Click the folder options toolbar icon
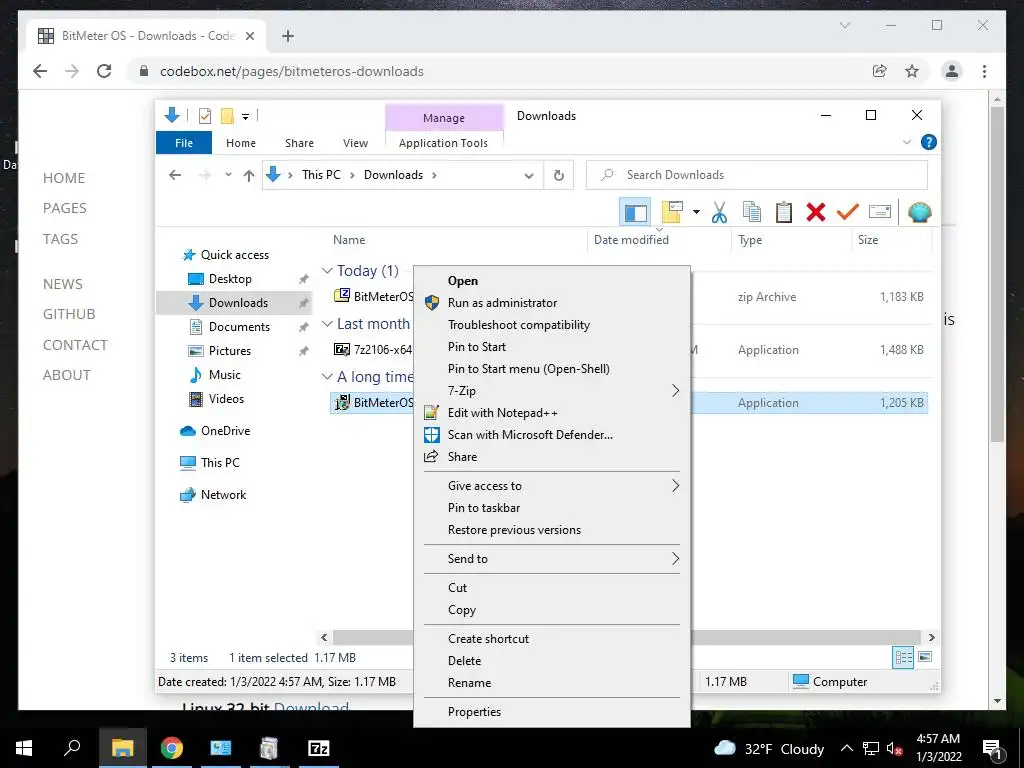This screenshot has height=768, width=1024. coord(672,212)
